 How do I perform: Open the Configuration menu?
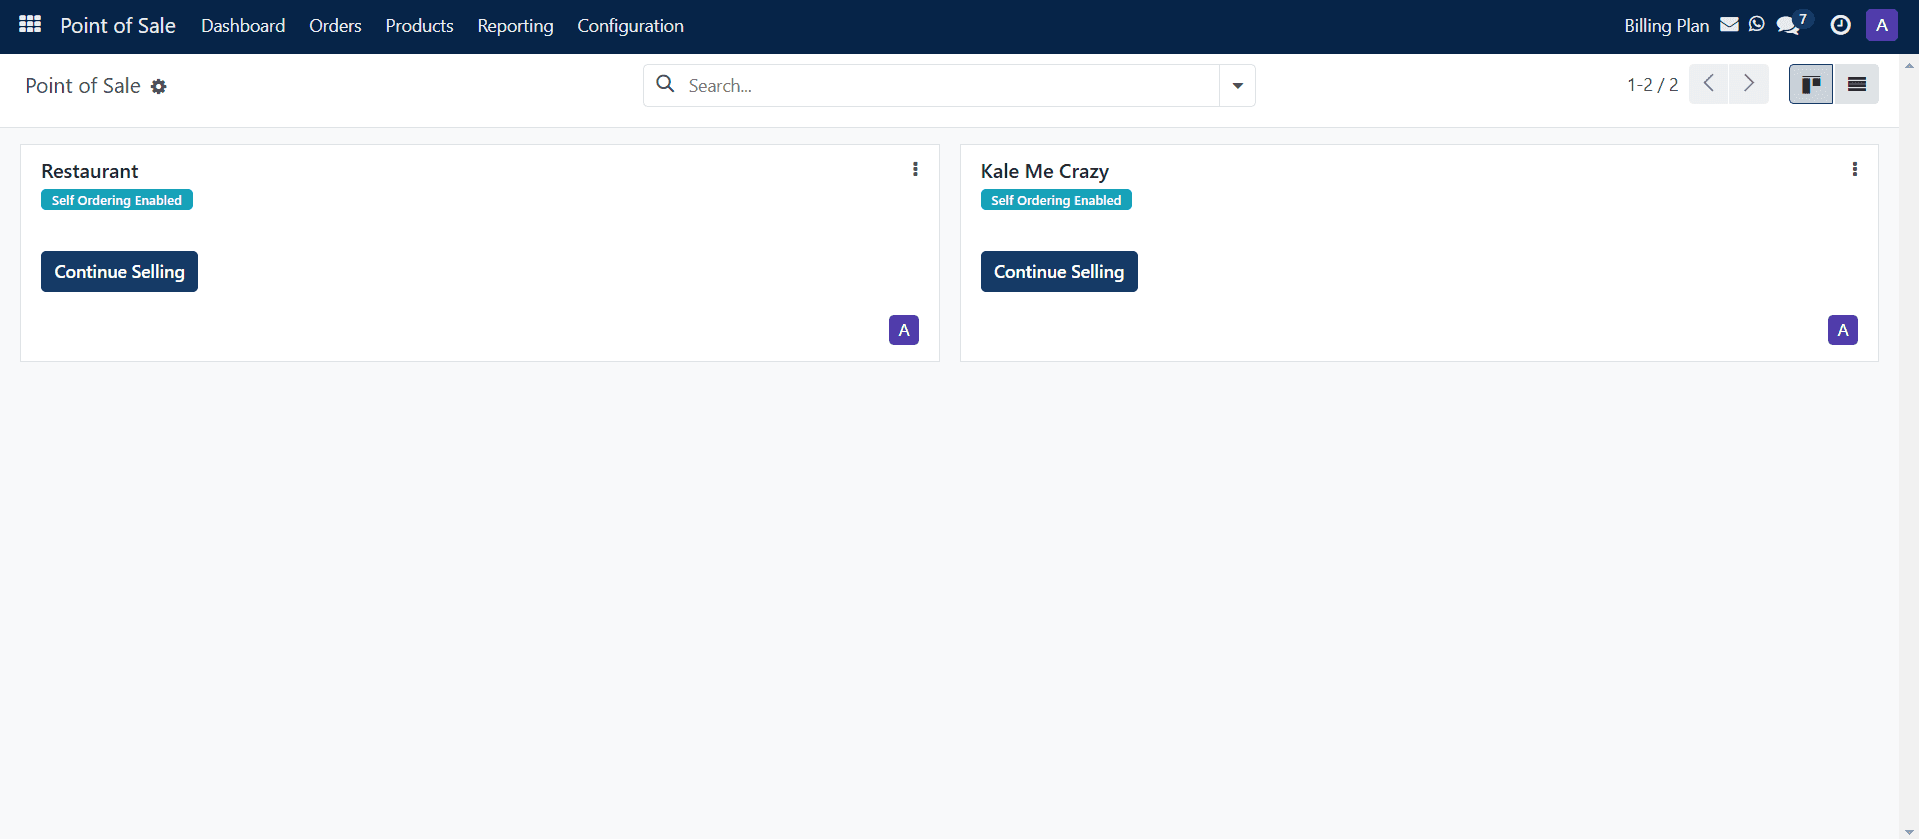click(630, 26)
